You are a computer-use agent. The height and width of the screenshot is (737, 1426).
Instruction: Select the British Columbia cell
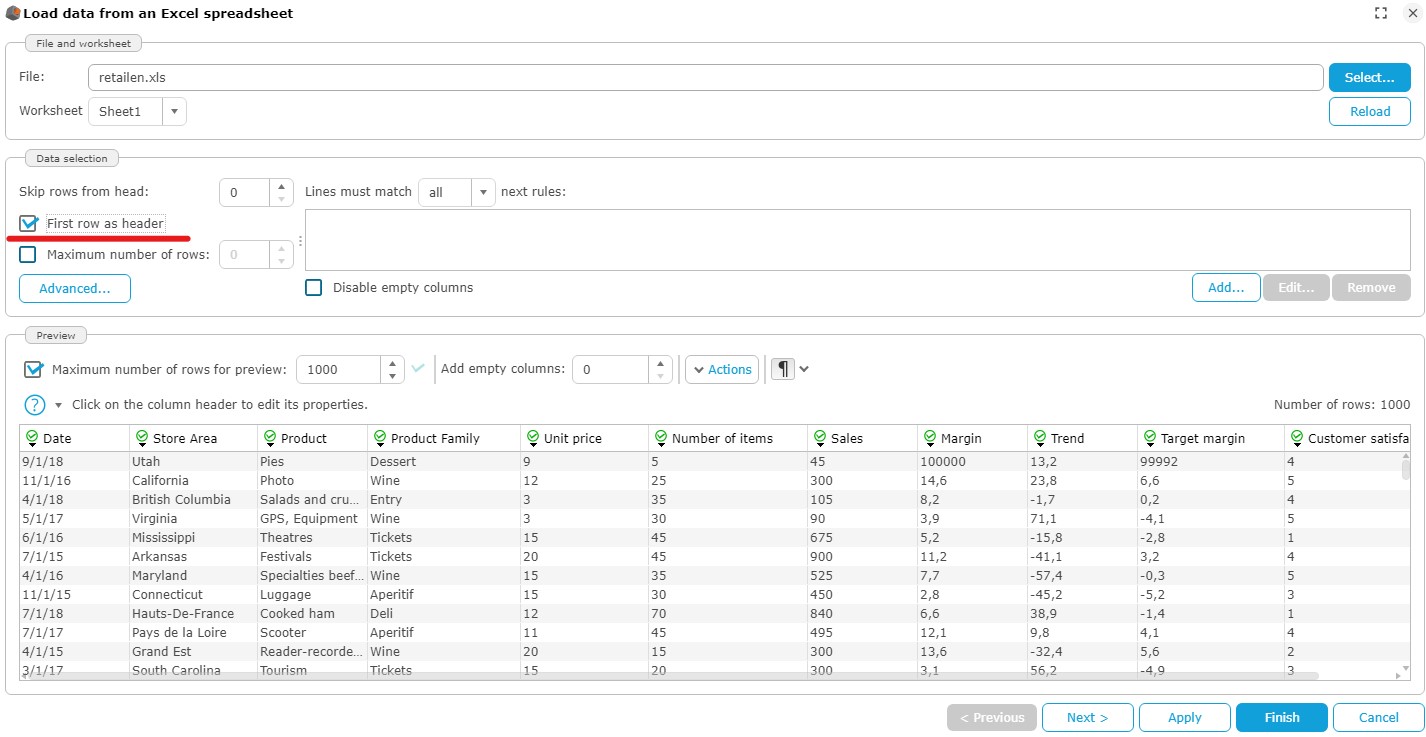click(x=193, y=500)
